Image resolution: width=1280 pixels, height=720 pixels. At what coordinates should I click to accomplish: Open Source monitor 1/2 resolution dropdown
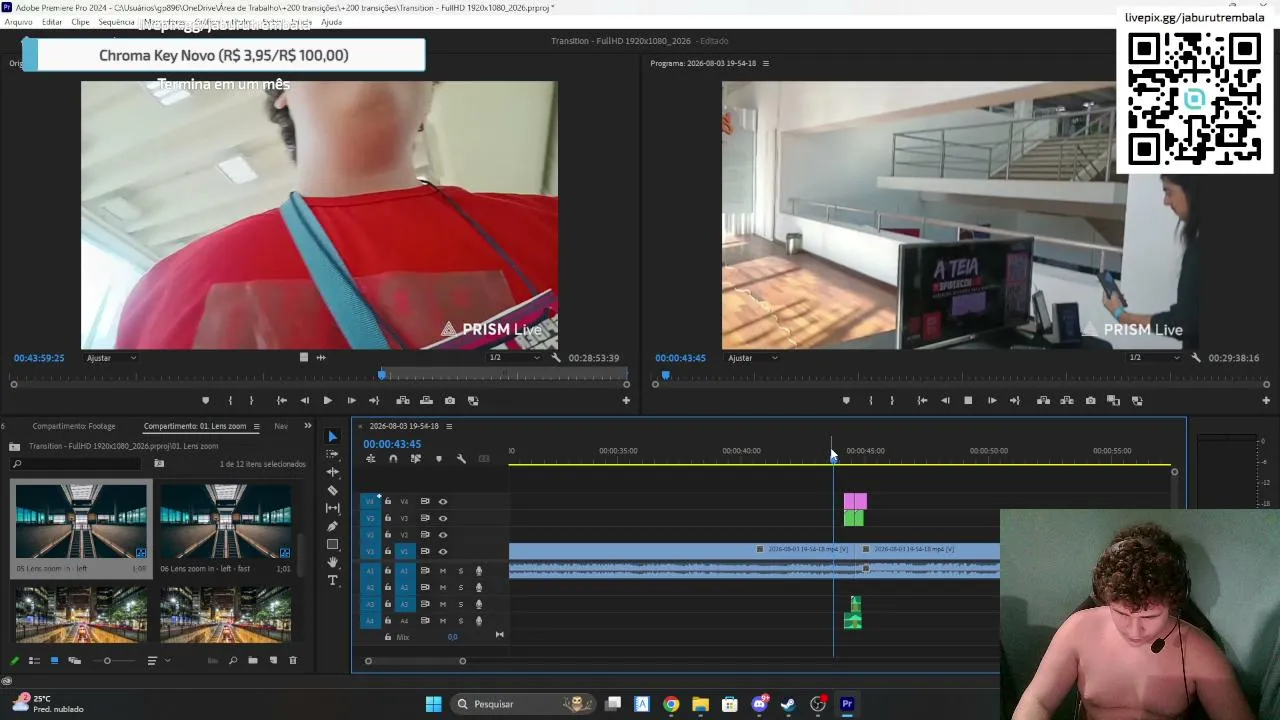(x=515, y=358)
